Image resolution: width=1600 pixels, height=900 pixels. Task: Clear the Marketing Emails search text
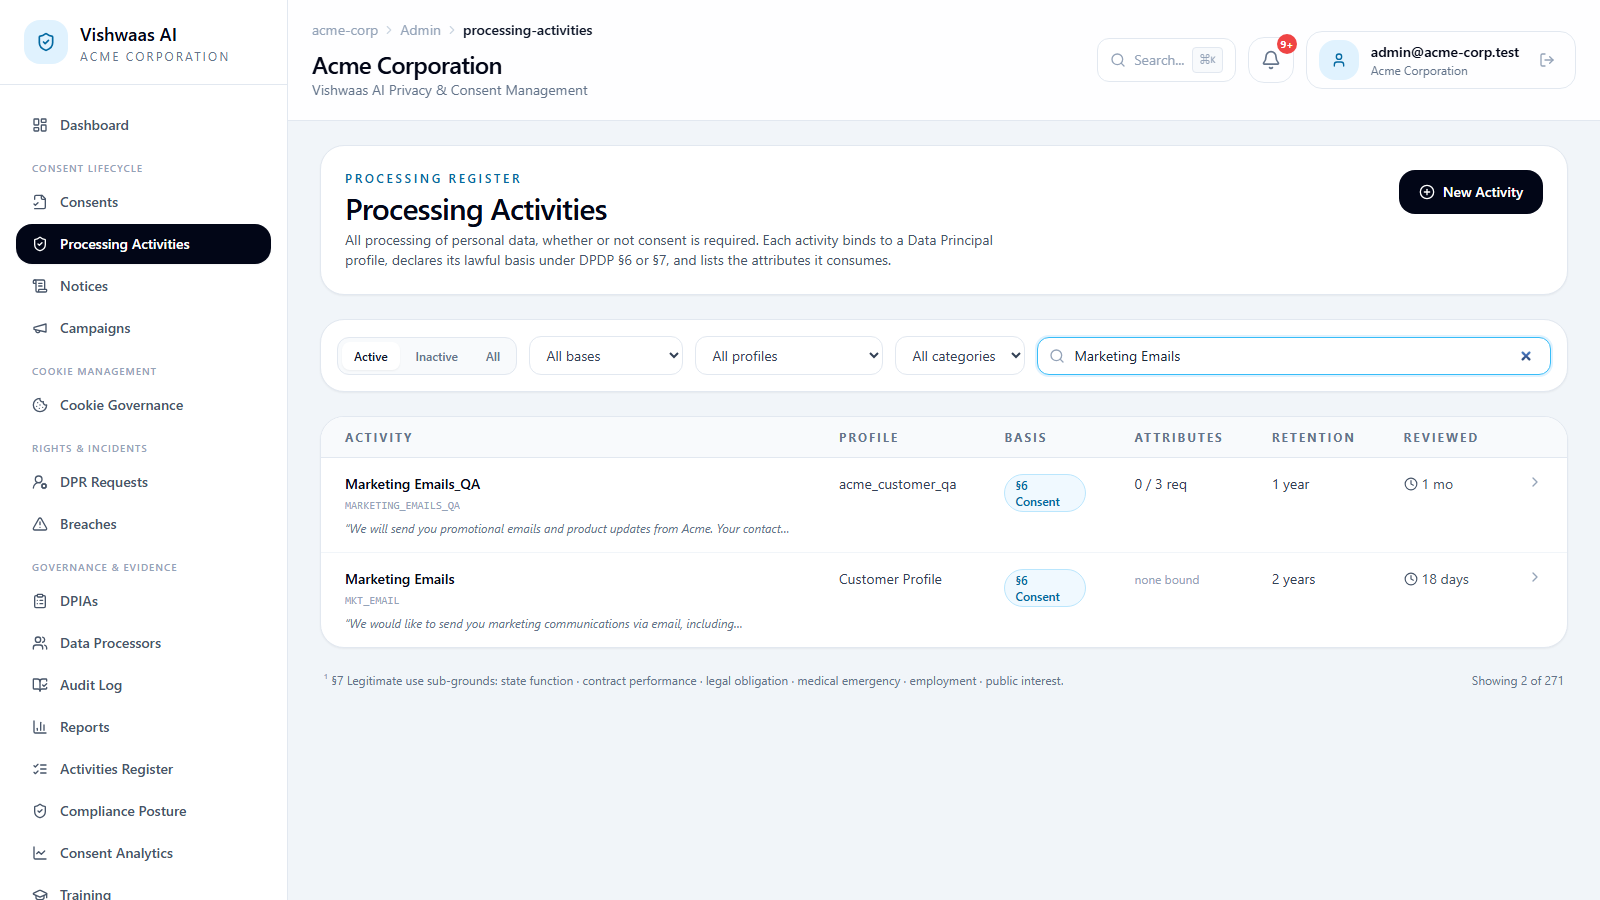pyautogui.click(x=1526, y=356)
